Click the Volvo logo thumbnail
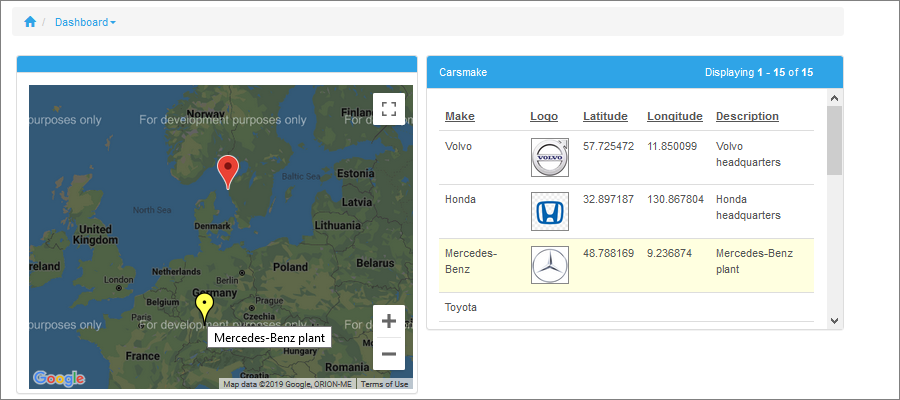900x400 pixels. coord(550,157)
